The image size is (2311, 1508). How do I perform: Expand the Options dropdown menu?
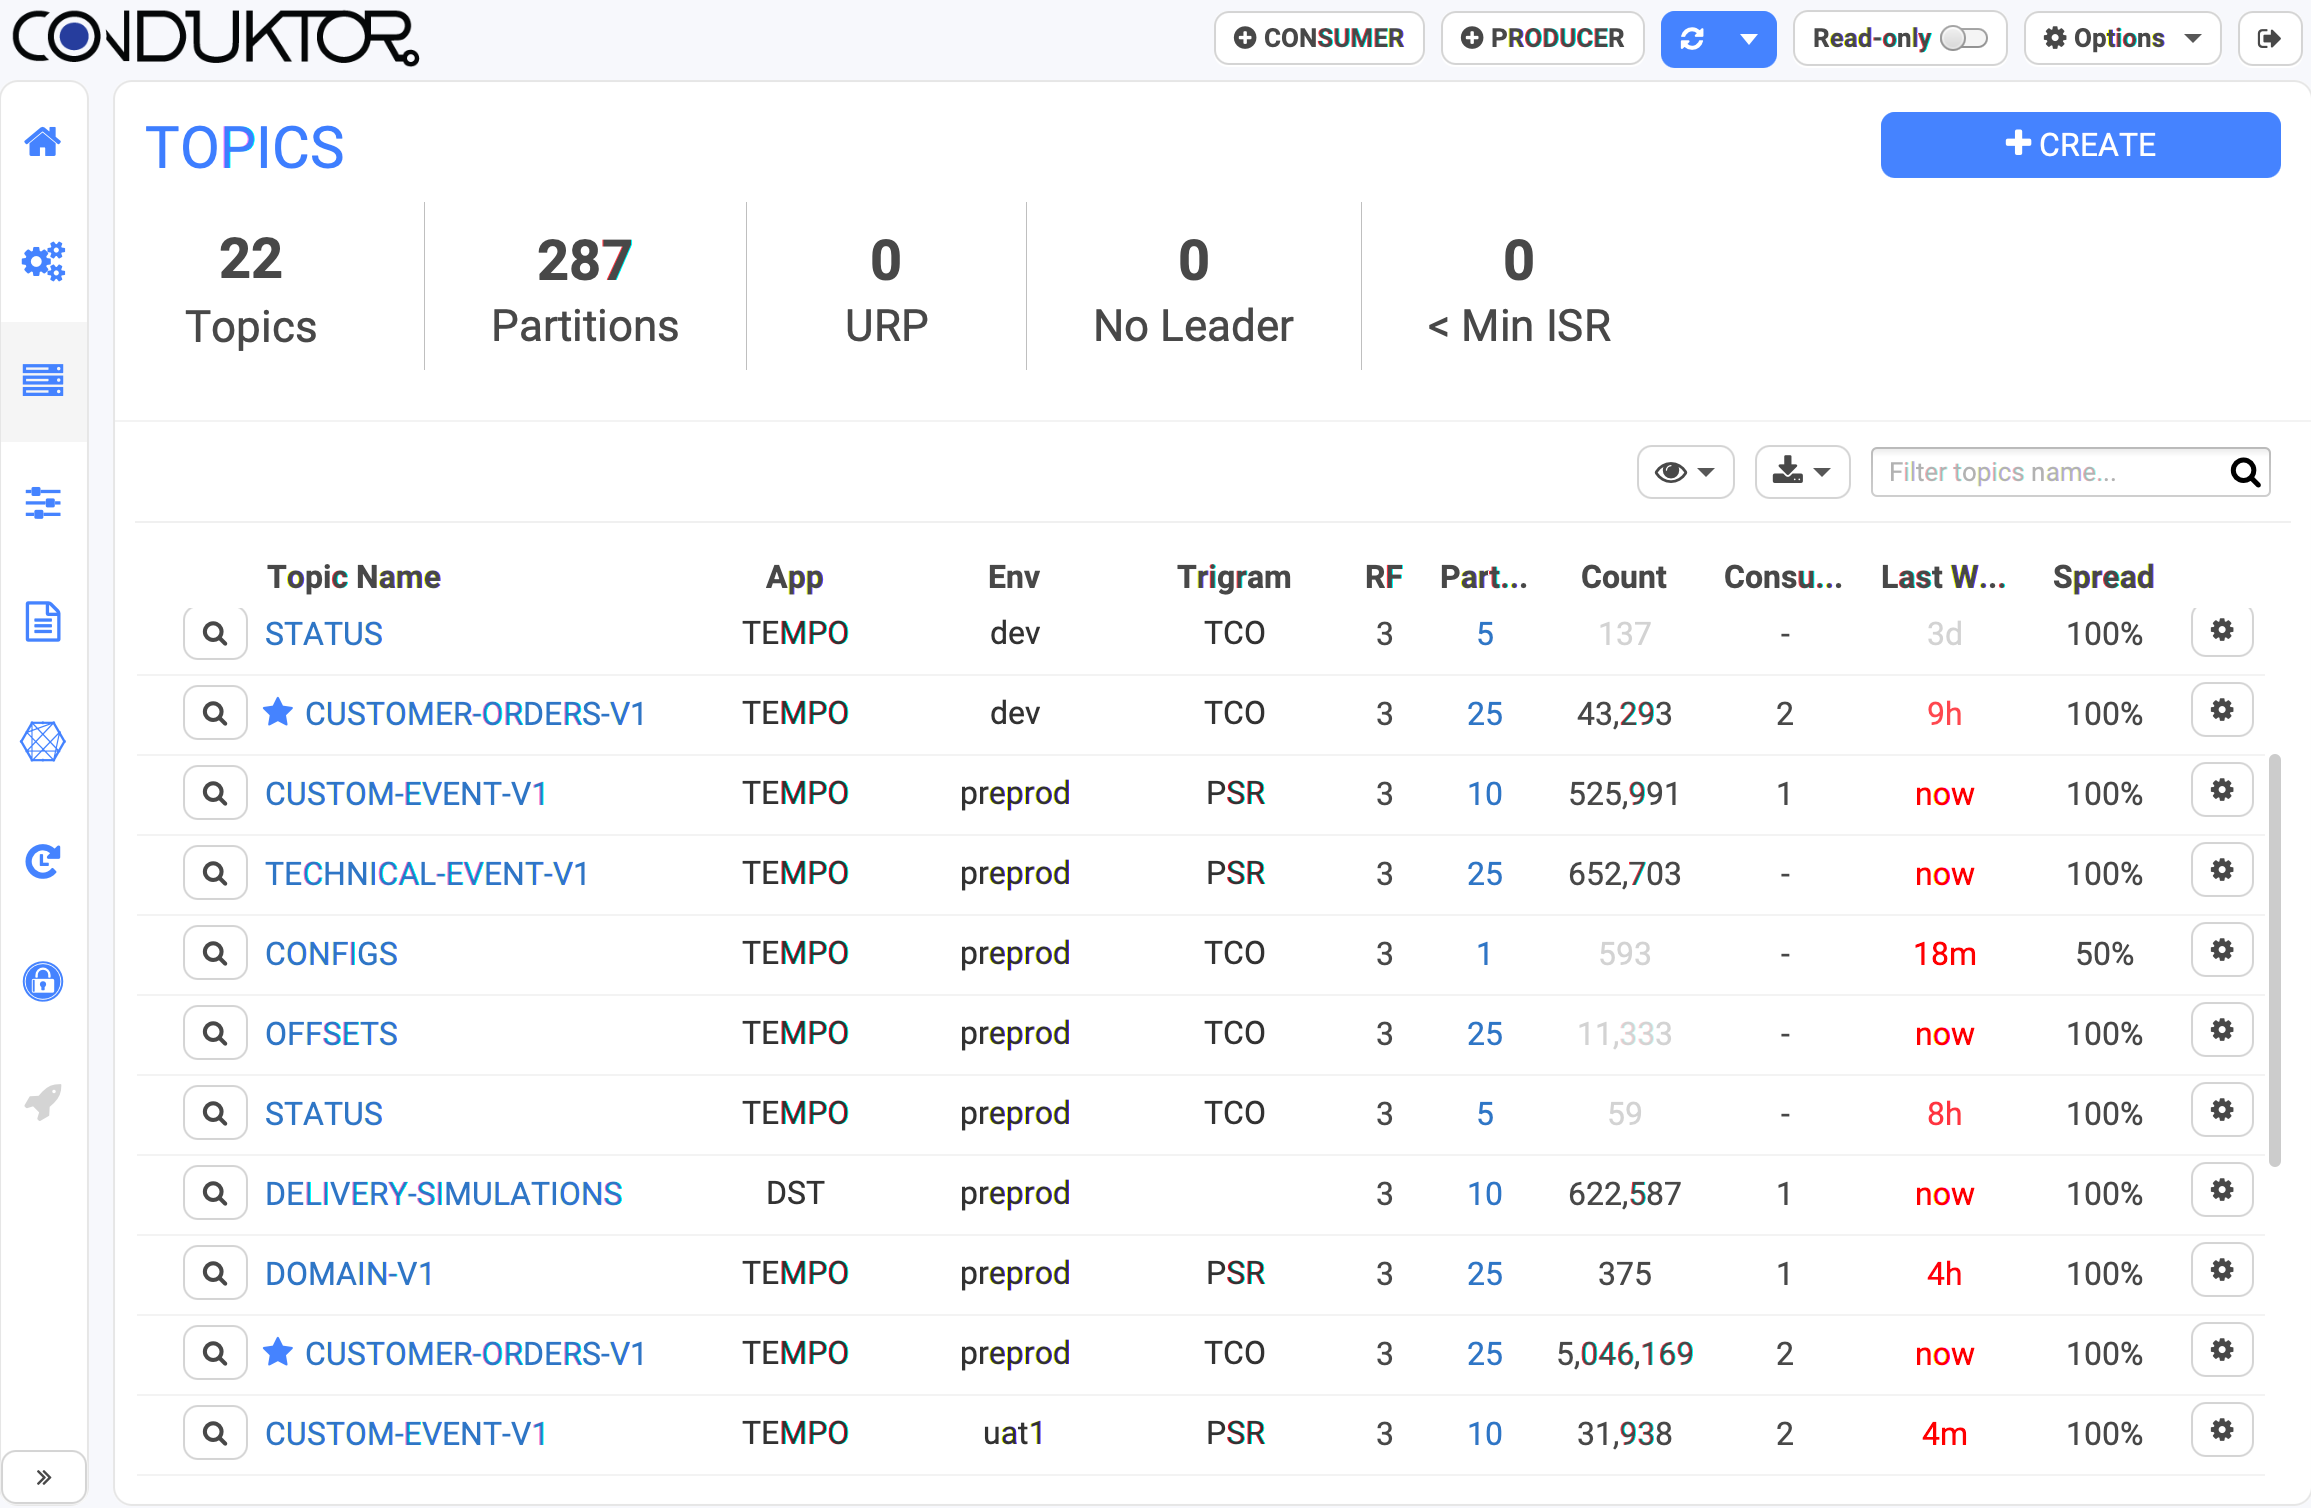pyautogui.click(x=2122, y=39)
